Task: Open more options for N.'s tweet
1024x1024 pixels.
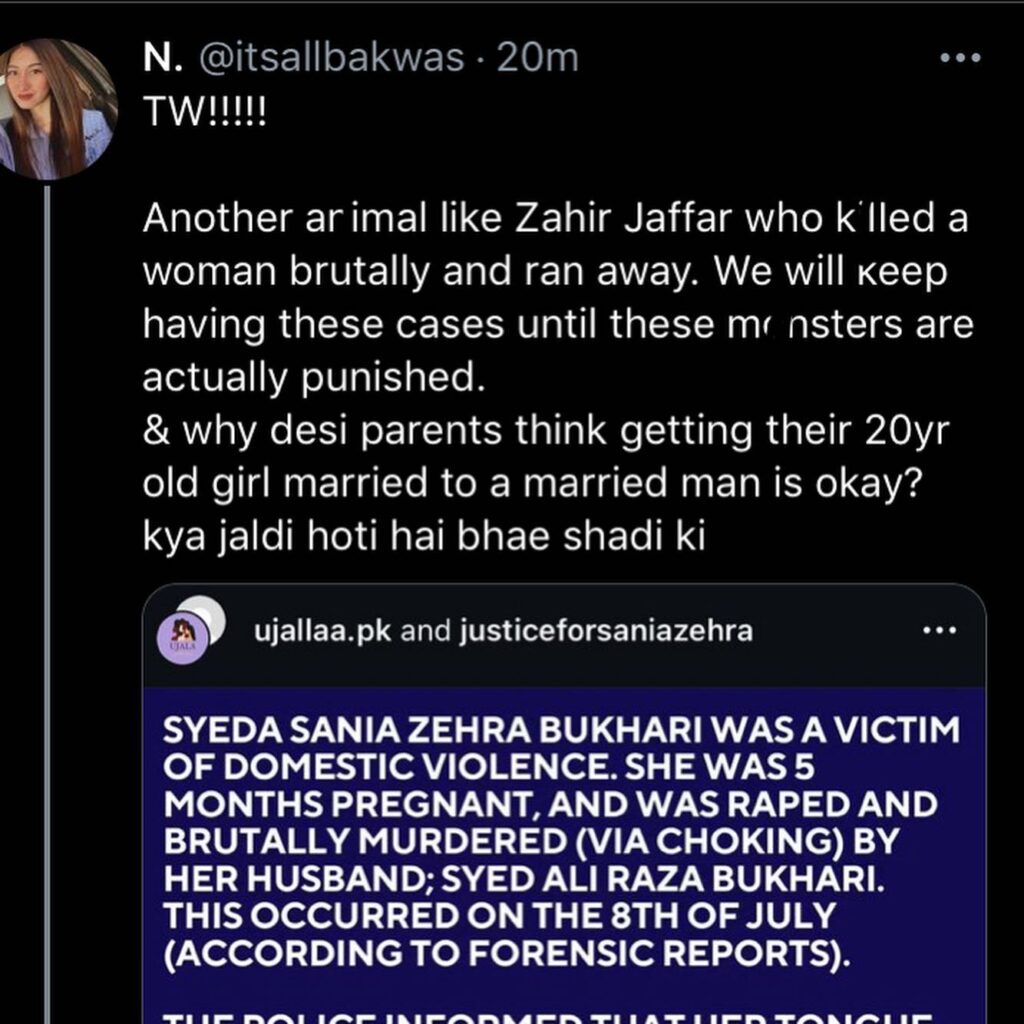Action: tap(960, 58)
